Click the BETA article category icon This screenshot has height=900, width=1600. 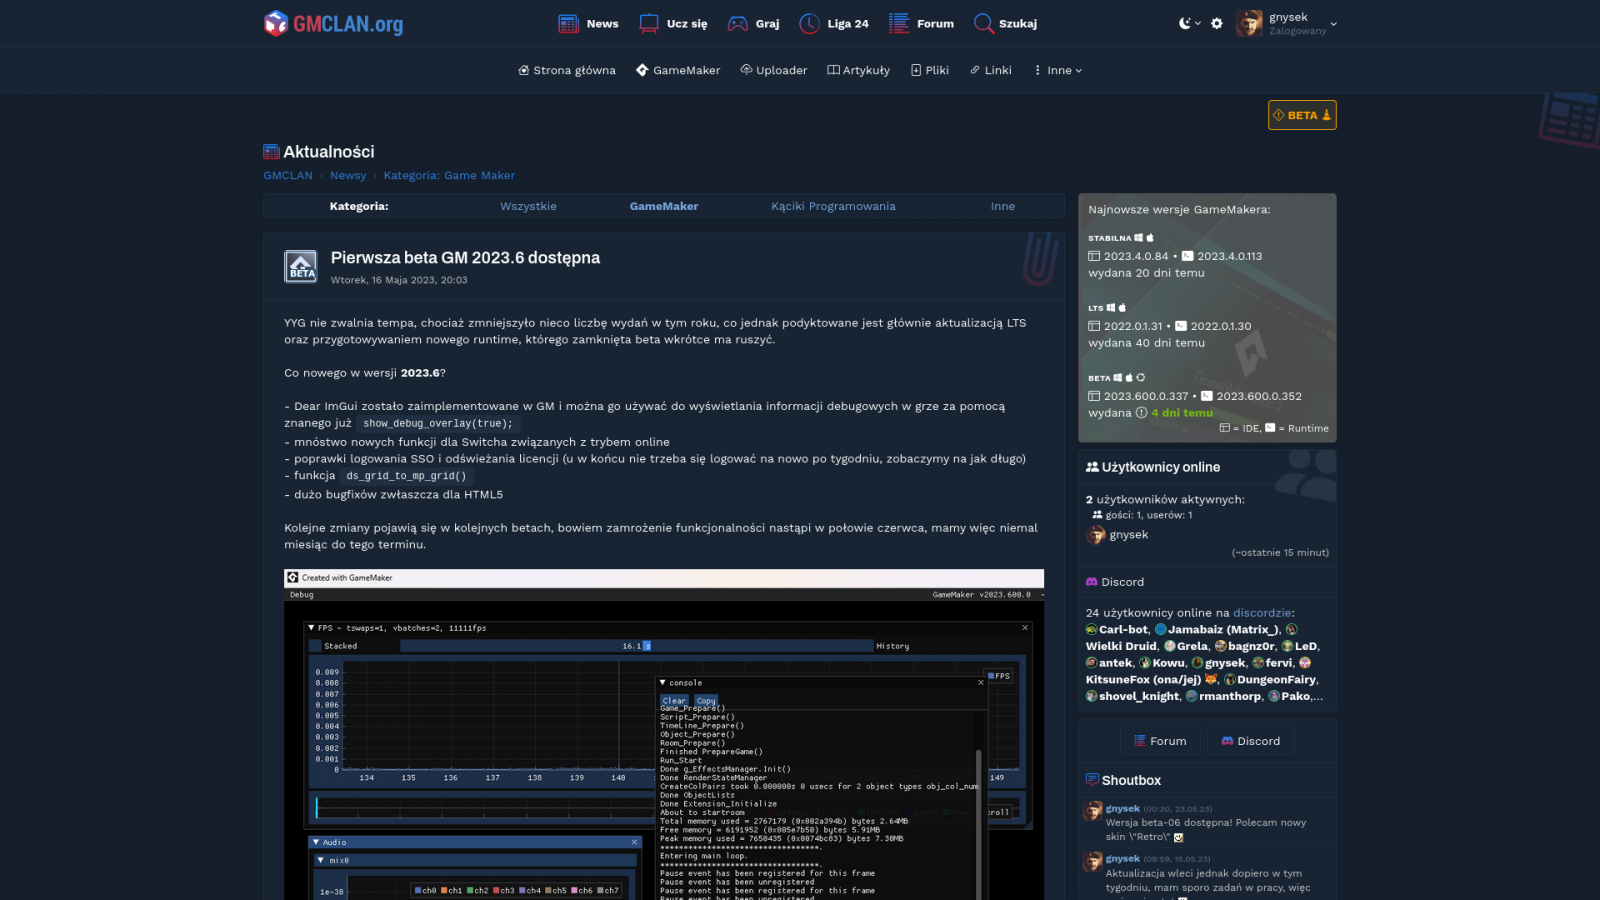tap(301, 266)
